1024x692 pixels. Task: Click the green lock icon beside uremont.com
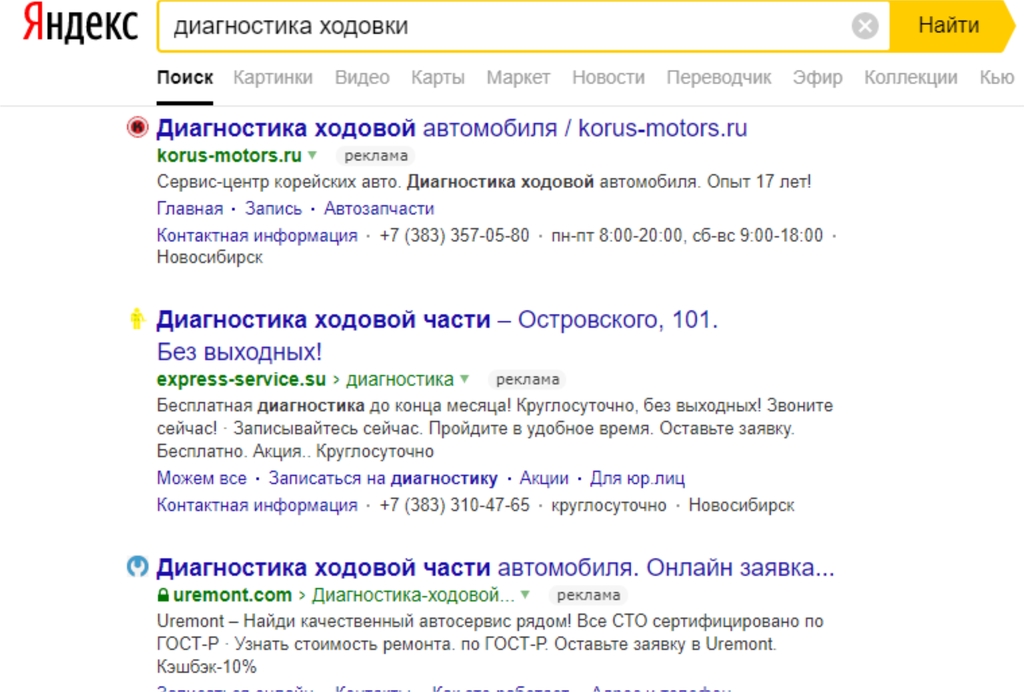tap(164, 595)
